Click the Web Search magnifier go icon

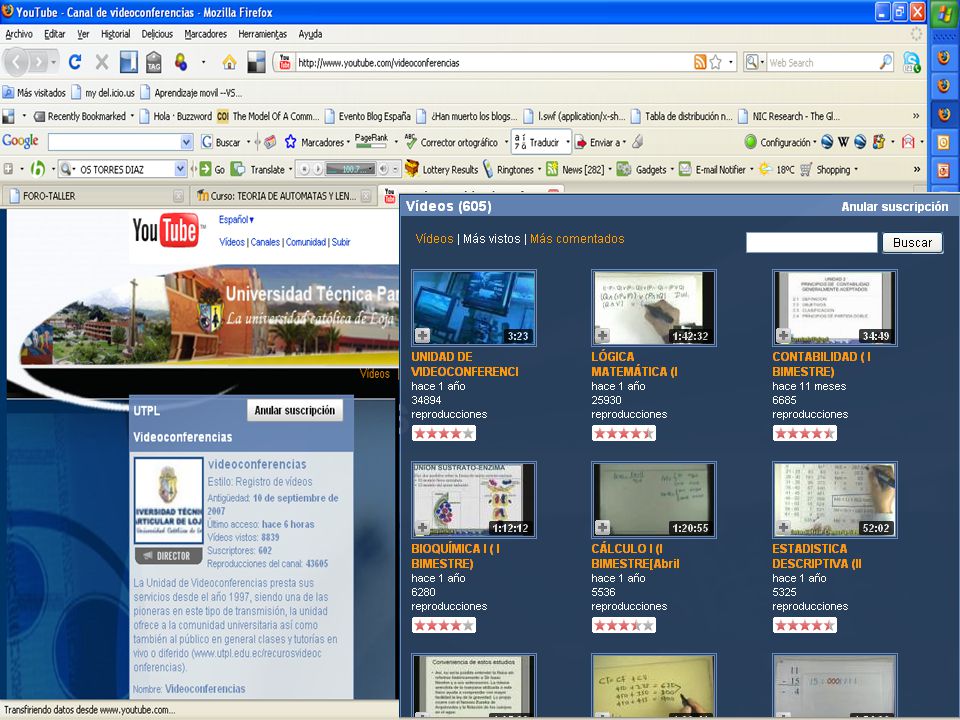point(885,62)
